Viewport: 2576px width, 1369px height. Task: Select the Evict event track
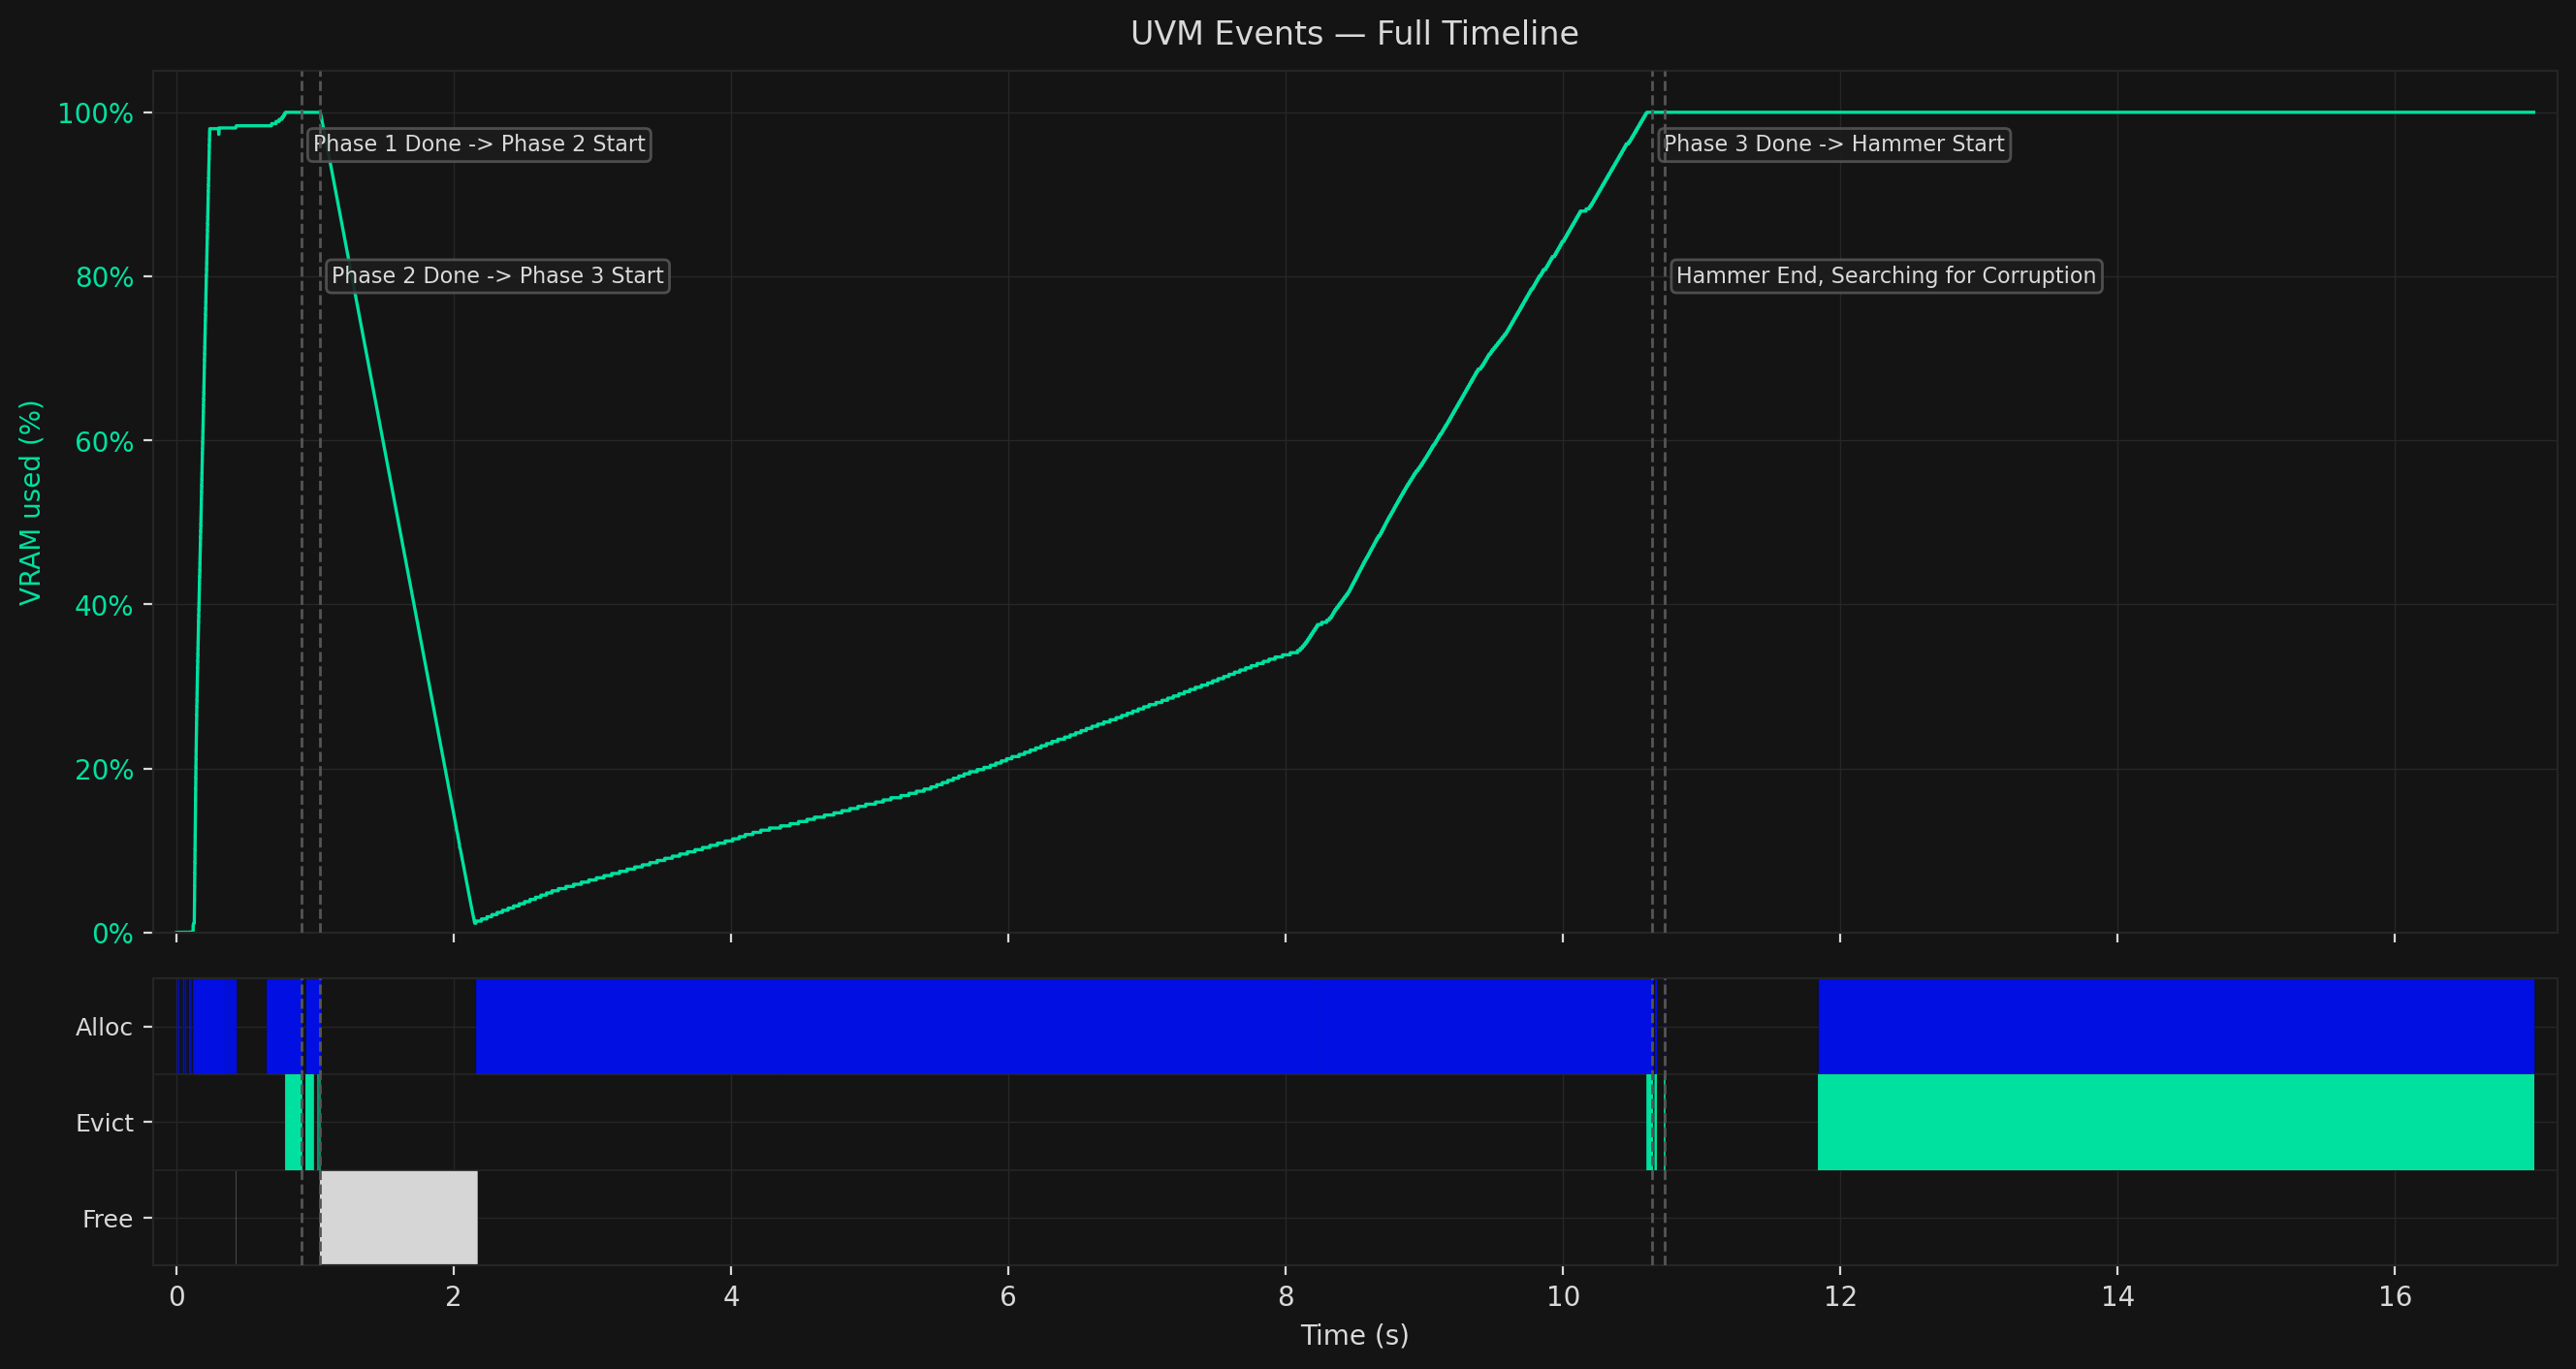[x=105, y=1122]
